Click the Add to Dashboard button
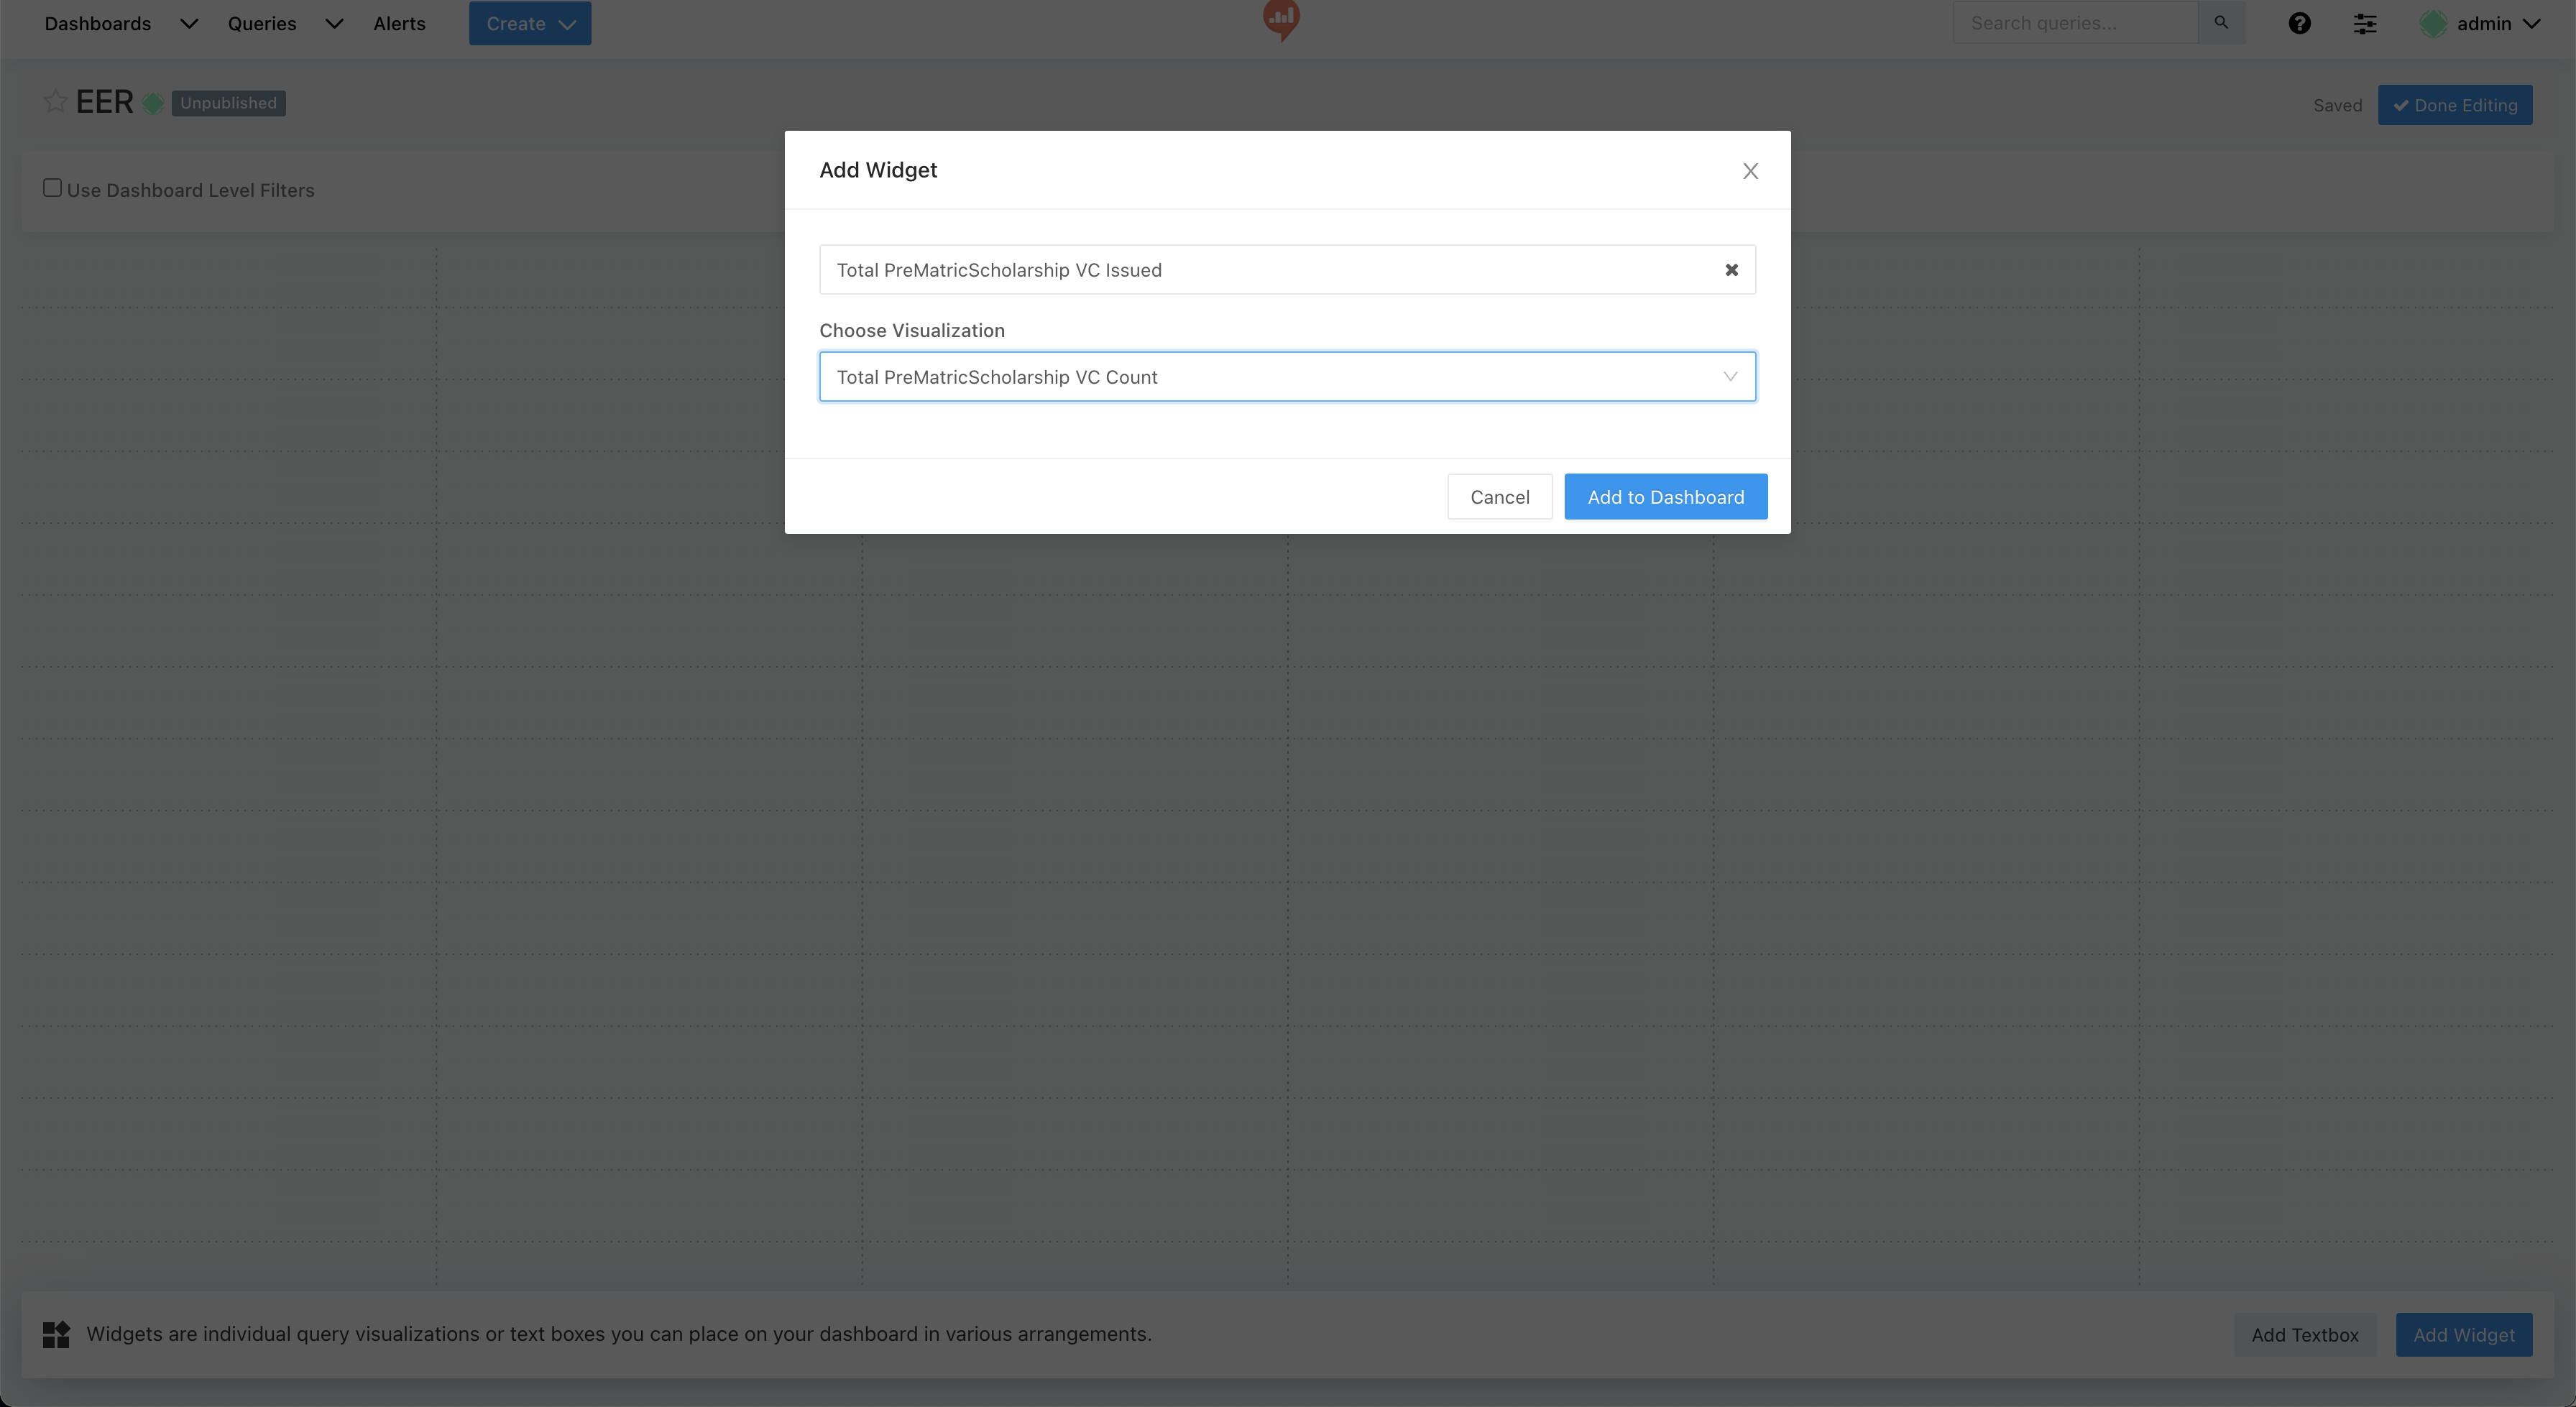2576x1407 pixels. coord(1665,497)
